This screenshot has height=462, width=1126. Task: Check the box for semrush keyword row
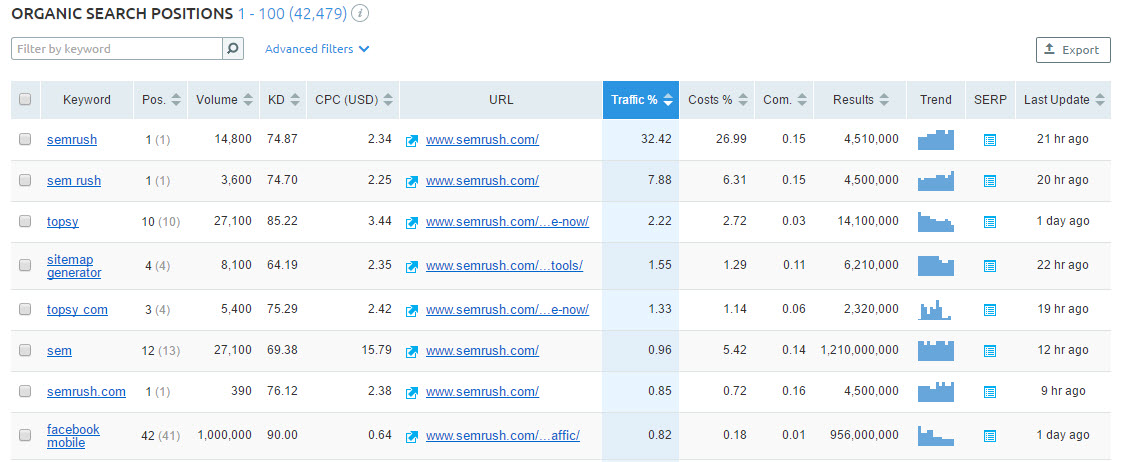pos(25,139)
